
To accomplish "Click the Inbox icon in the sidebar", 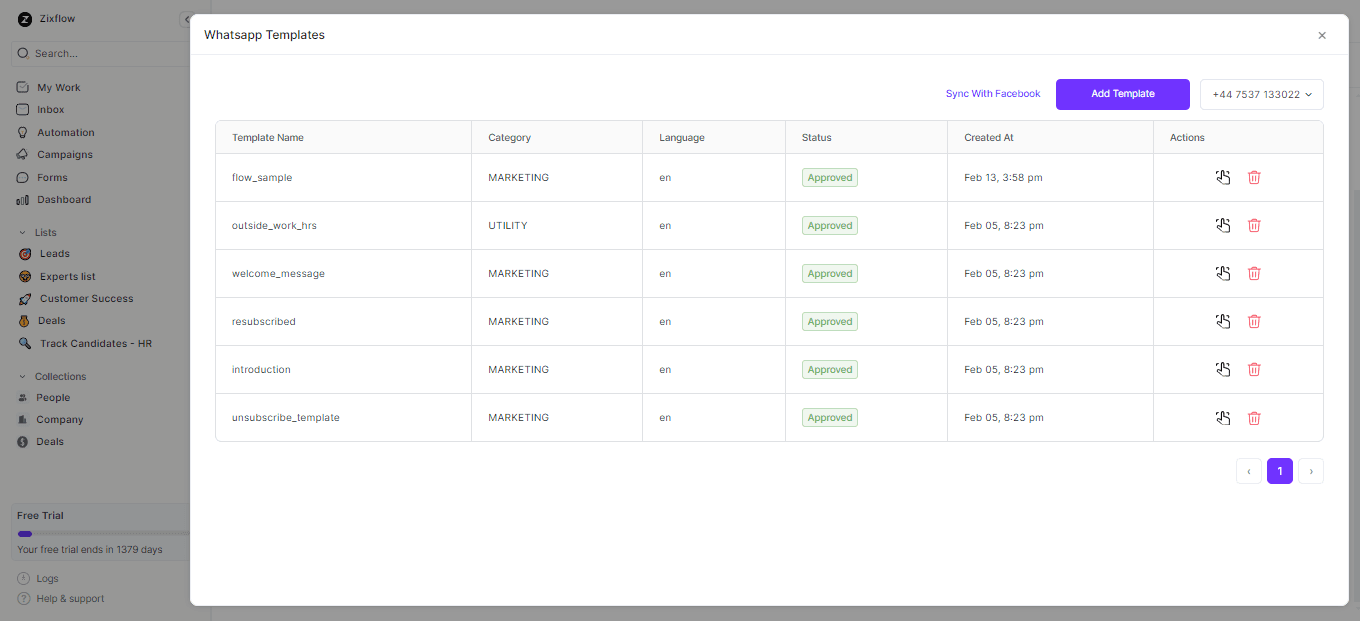I will pyautogui.click(x=23, y=109).
